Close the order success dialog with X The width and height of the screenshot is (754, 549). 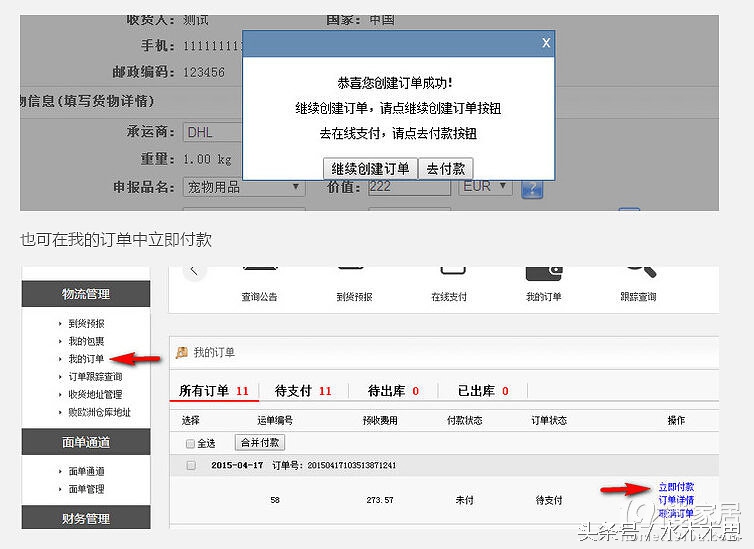546,43
